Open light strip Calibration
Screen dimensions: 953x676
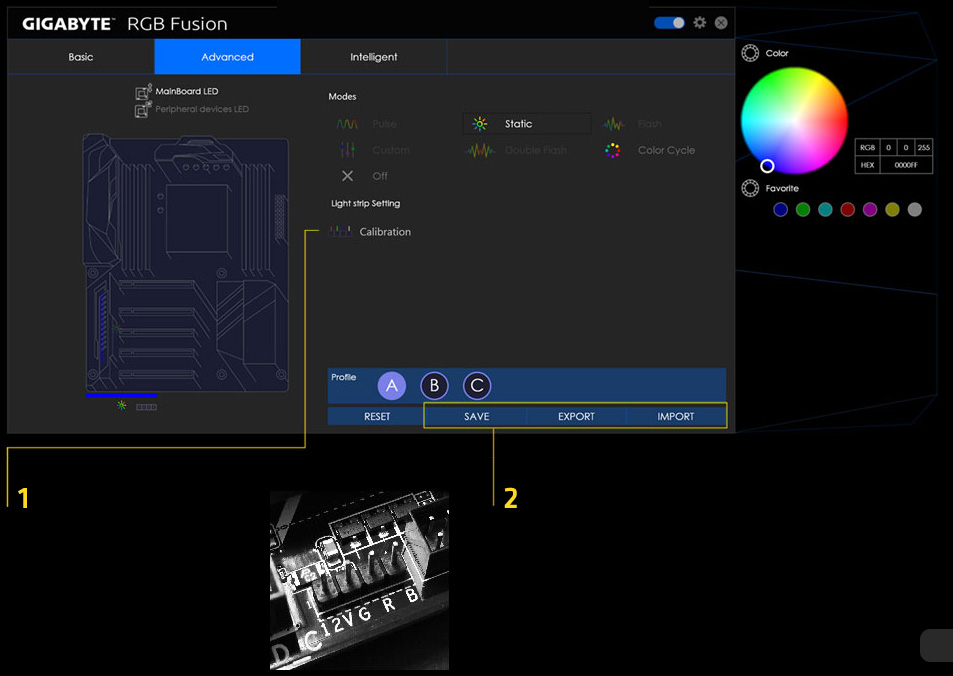coord(370,232)
